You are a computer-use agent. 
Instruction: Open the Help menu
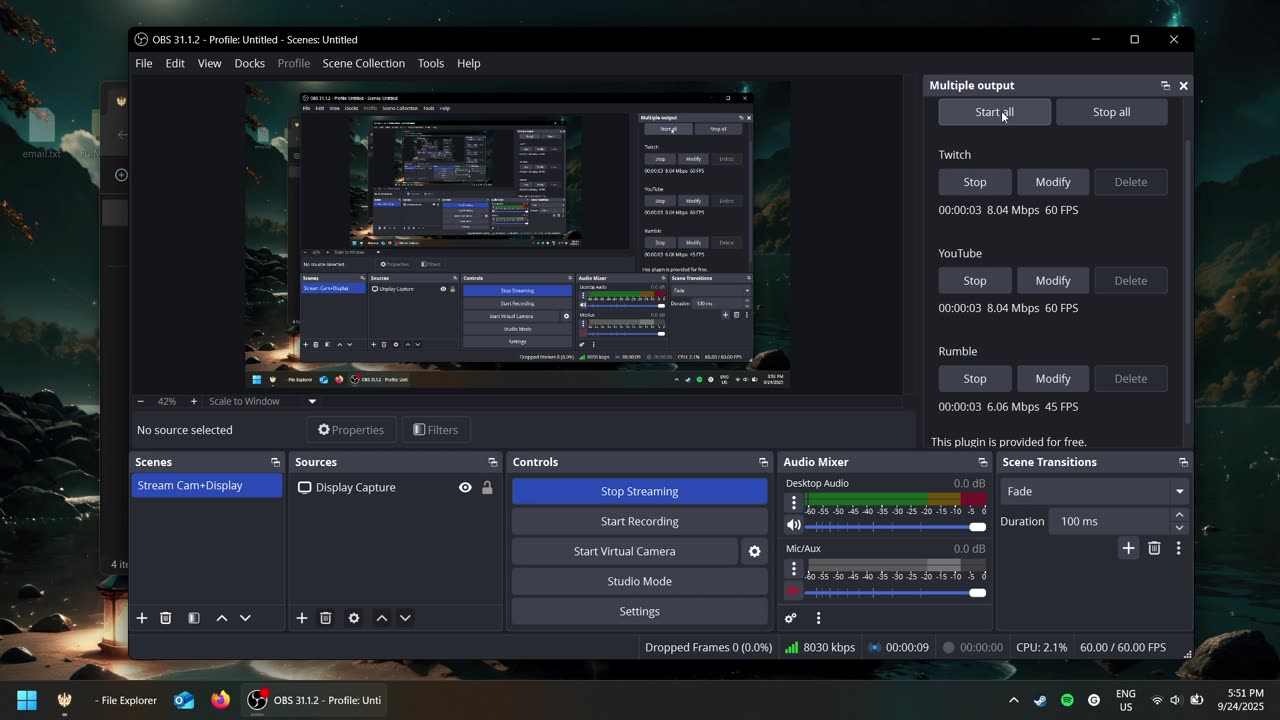(469, 63)
